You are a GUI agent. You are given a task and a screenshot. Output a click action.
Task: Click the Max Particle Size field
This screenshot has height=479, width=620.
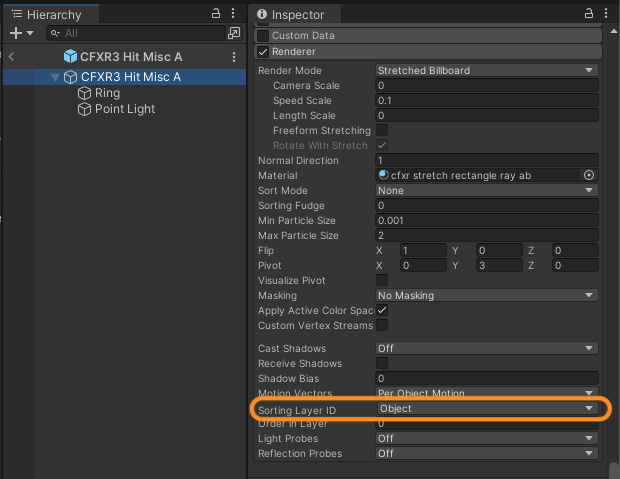(x=486, y=235)
